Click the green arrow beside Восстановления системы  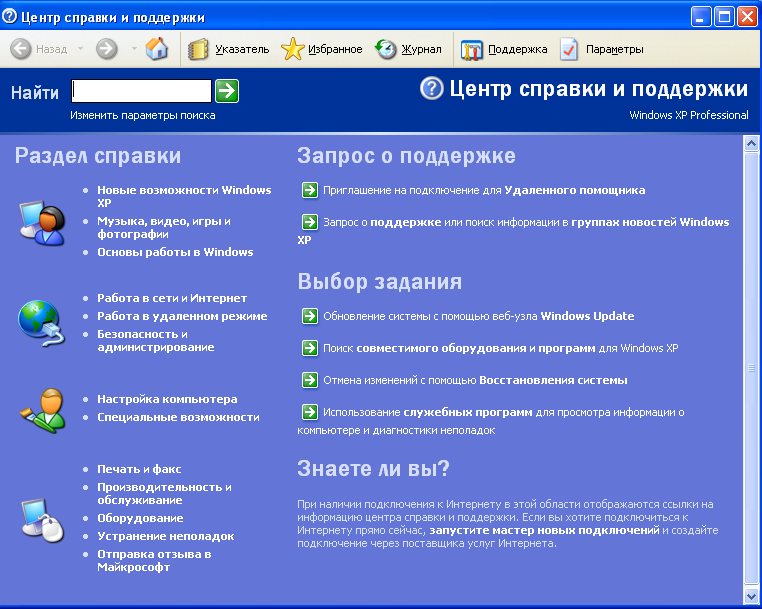tap(310, 380)
